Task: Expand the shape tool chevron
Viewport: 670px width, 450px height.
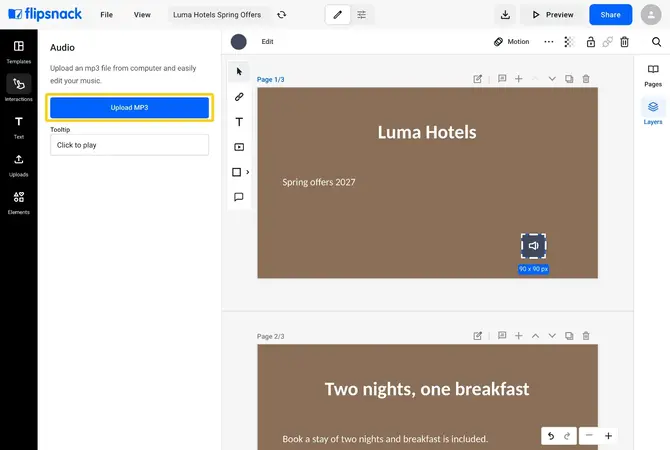Action: pos(247,172)
